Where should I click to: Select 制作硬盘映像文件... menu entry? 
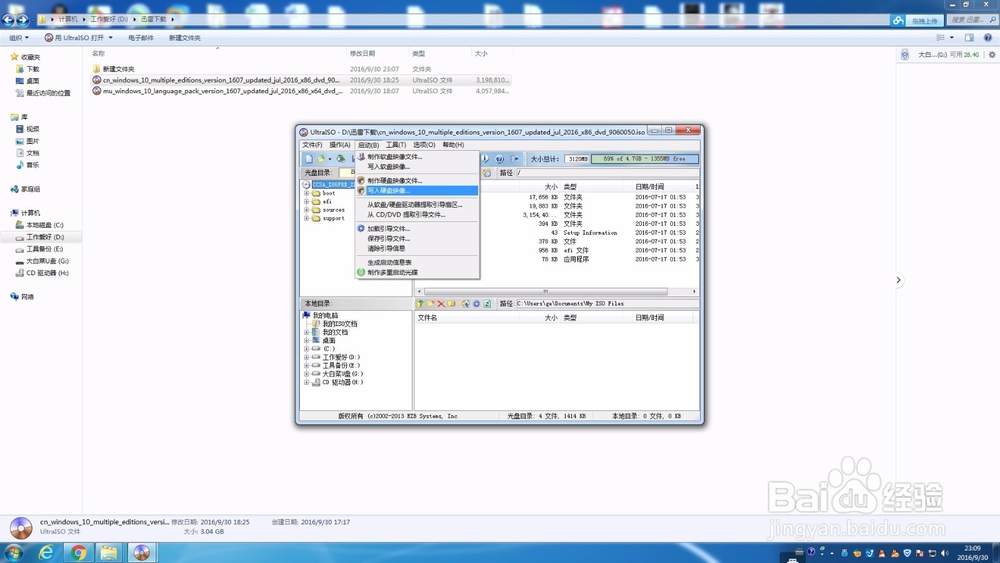(417, 180)
